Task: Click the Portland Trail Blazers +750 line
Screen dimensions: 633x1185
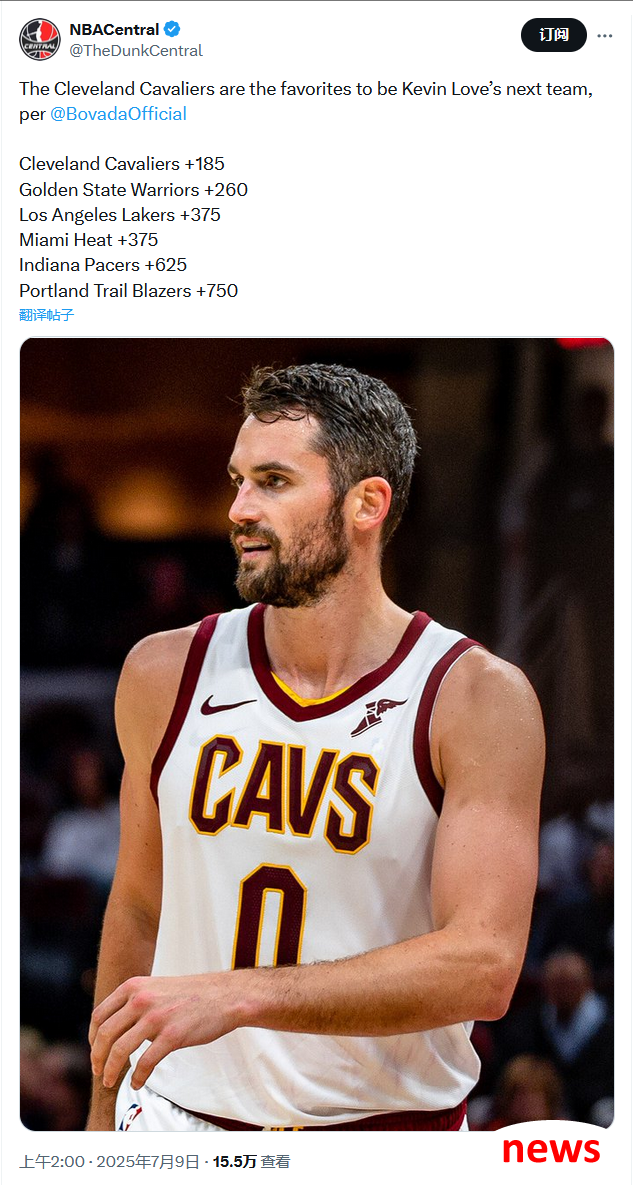Action: click(x=128, y=290)
